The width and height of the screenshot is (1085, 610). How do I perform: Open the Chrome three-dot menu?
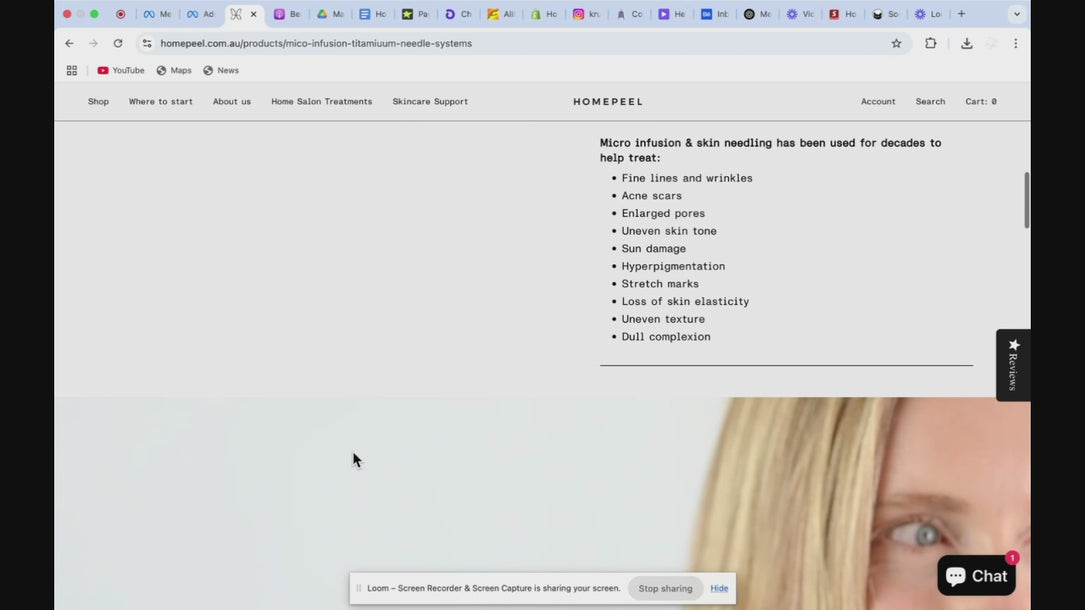click(x=1015, y=43)
